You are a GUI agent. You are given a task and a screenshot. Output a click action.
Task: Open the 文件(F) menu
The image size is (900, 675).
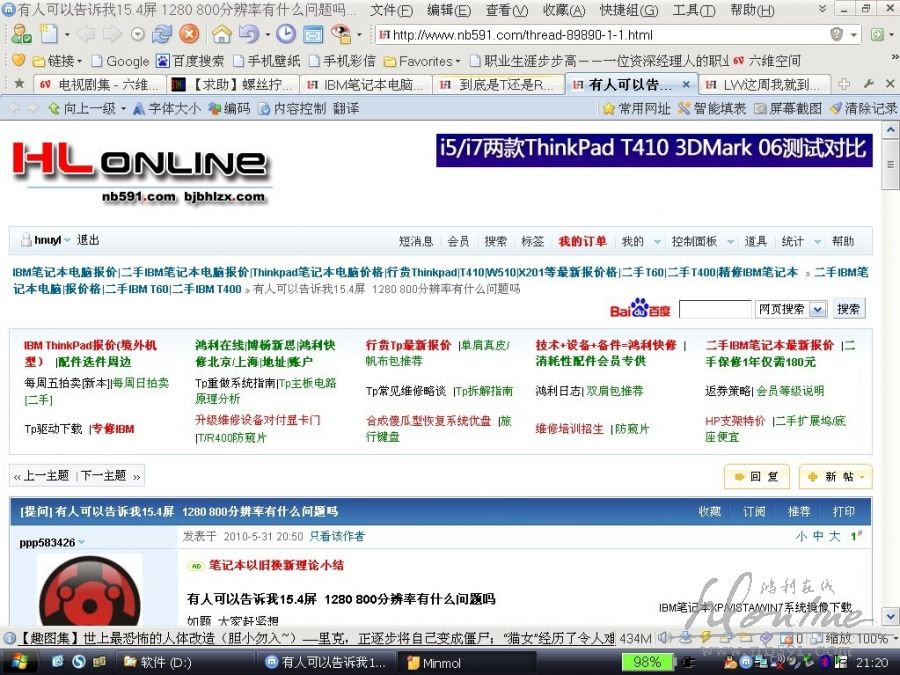pyautogui.click(x=391, y=10)
